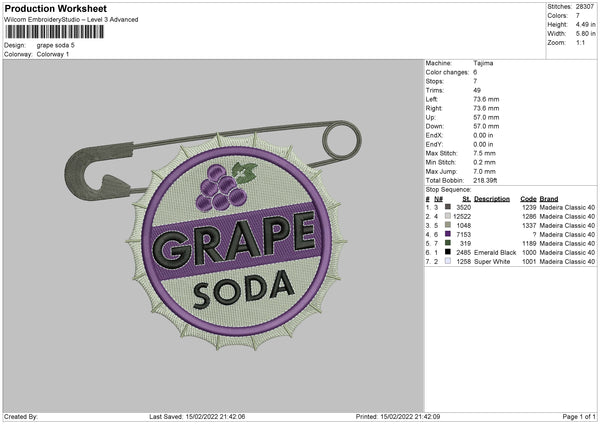Click the 'Printed: 15/02/2022 21:42:09' text
Image resolution: width=600 pixels, height=424 pixels.
pos(398,416)
